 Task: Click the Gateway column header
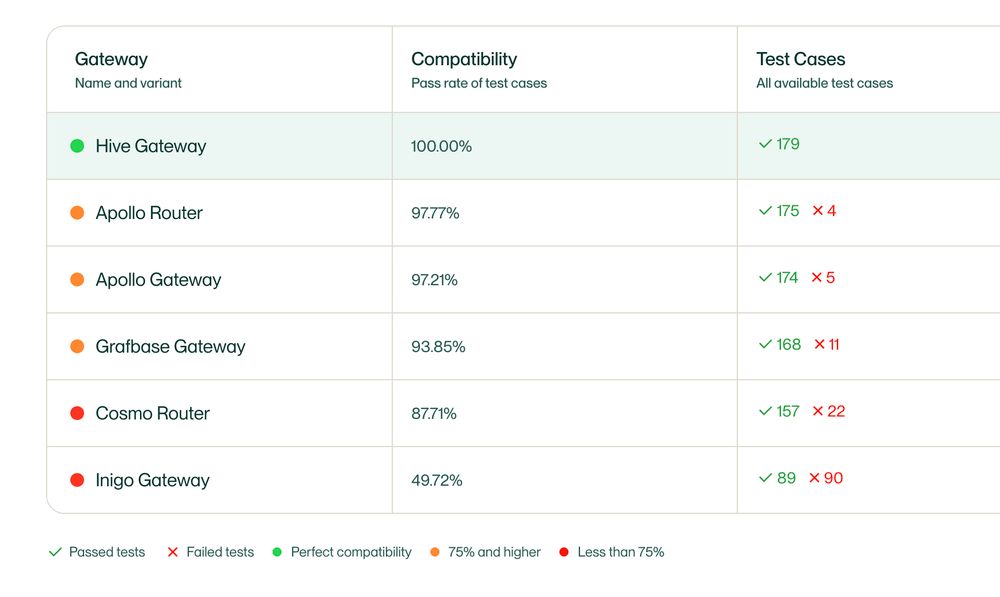[112, 59]
